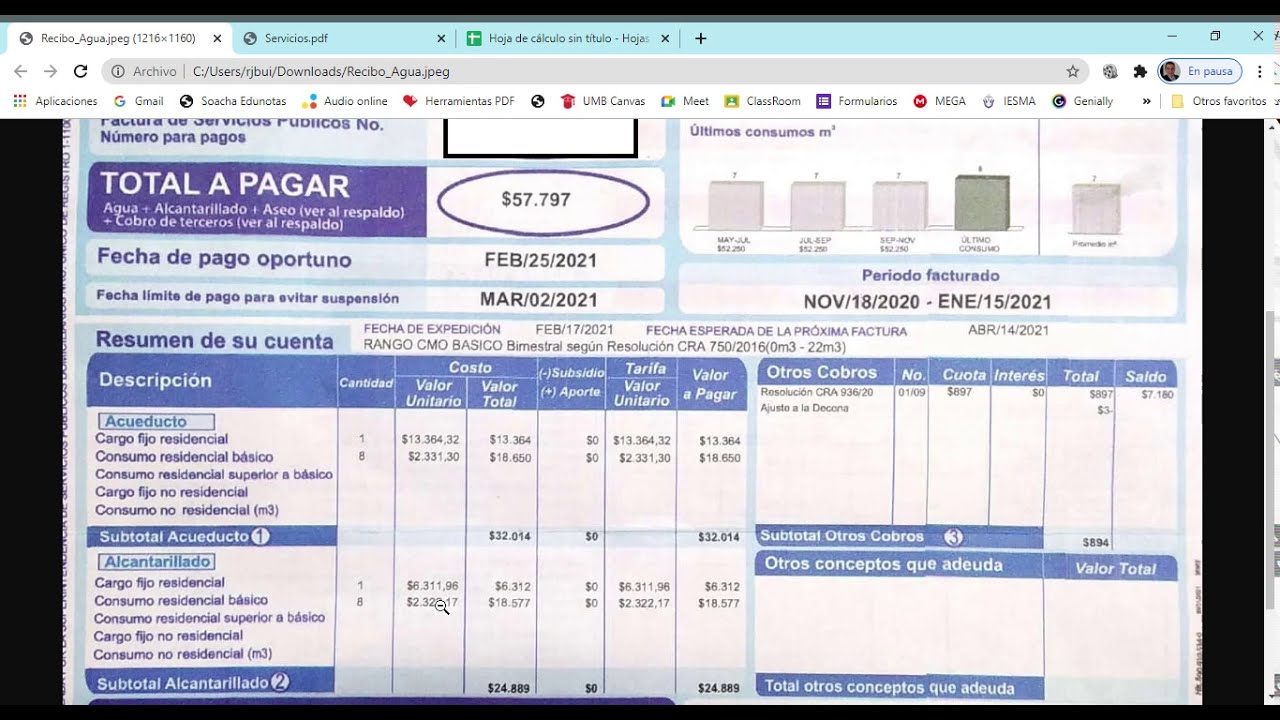This screenshot has height=720, width=1280.
Task: Open the ClassRoom bookmark
Action: pos(762,101)
